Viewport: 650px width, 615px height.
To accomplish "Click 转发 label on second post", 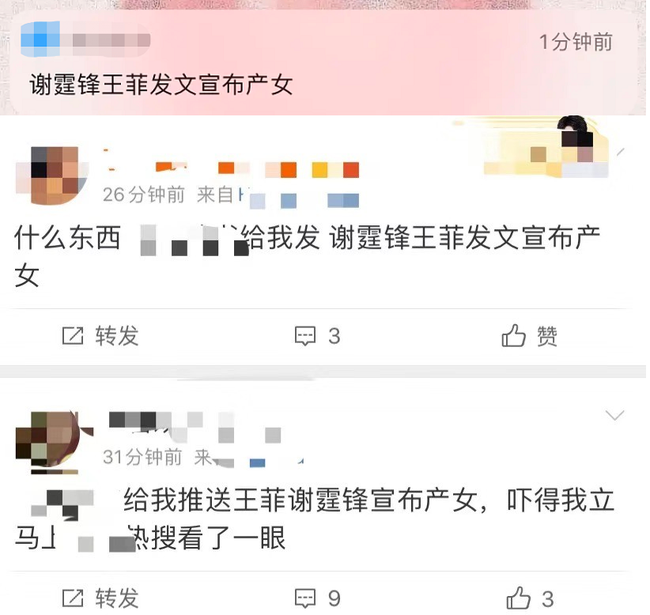I will (117, 598).
